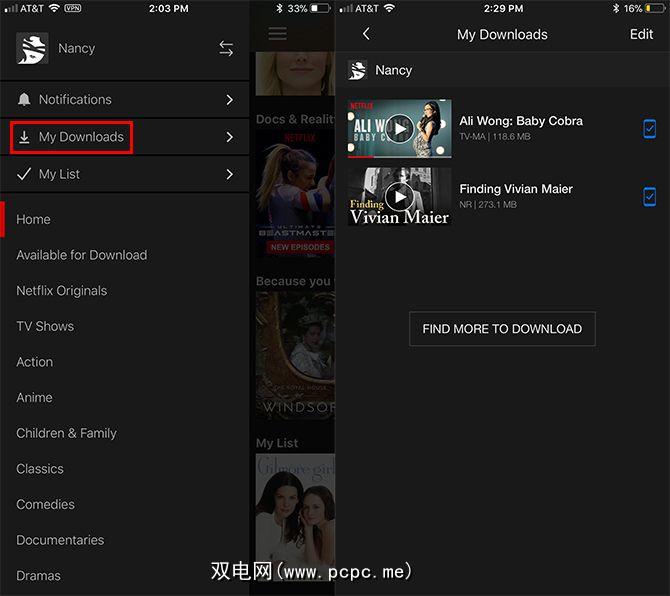
Task: Toggle downloaded checkbox for Ali Wong: Baby Cobra
Action: (649, 129)
